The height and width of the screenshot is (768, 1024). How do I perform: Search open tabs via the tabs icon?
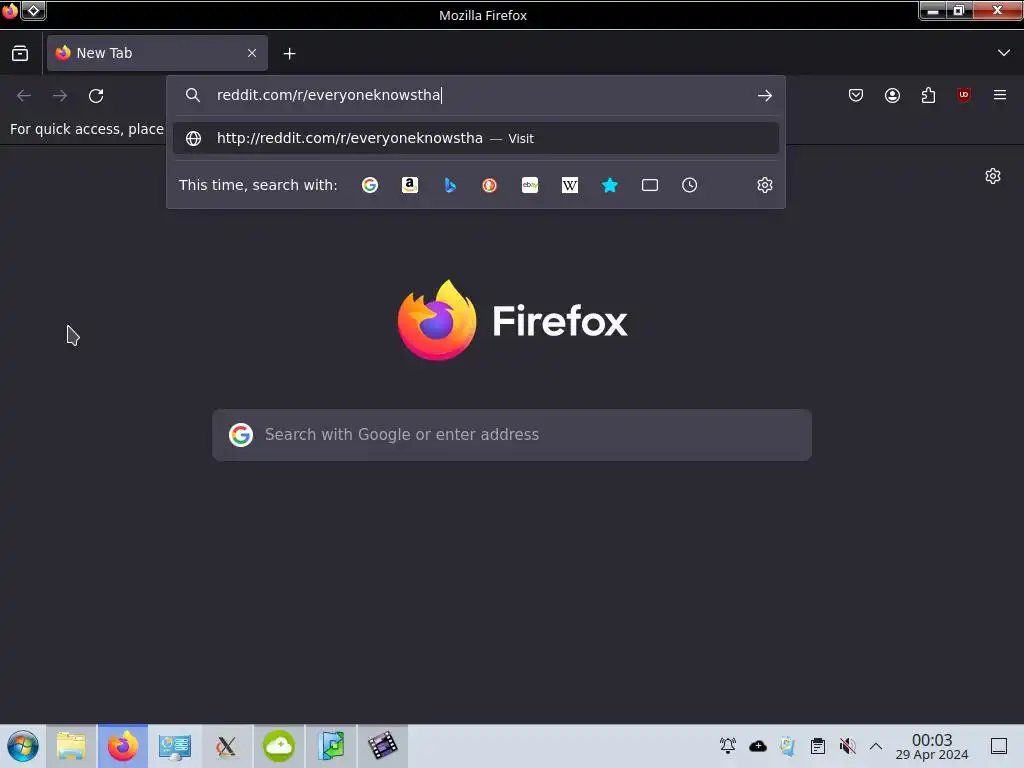point(649,185)
